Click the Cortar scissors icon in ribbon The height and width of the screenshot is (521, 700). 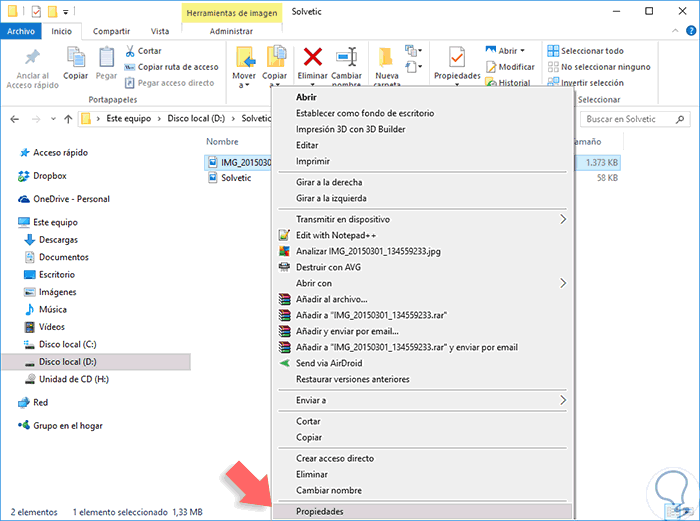pos(130,51)
